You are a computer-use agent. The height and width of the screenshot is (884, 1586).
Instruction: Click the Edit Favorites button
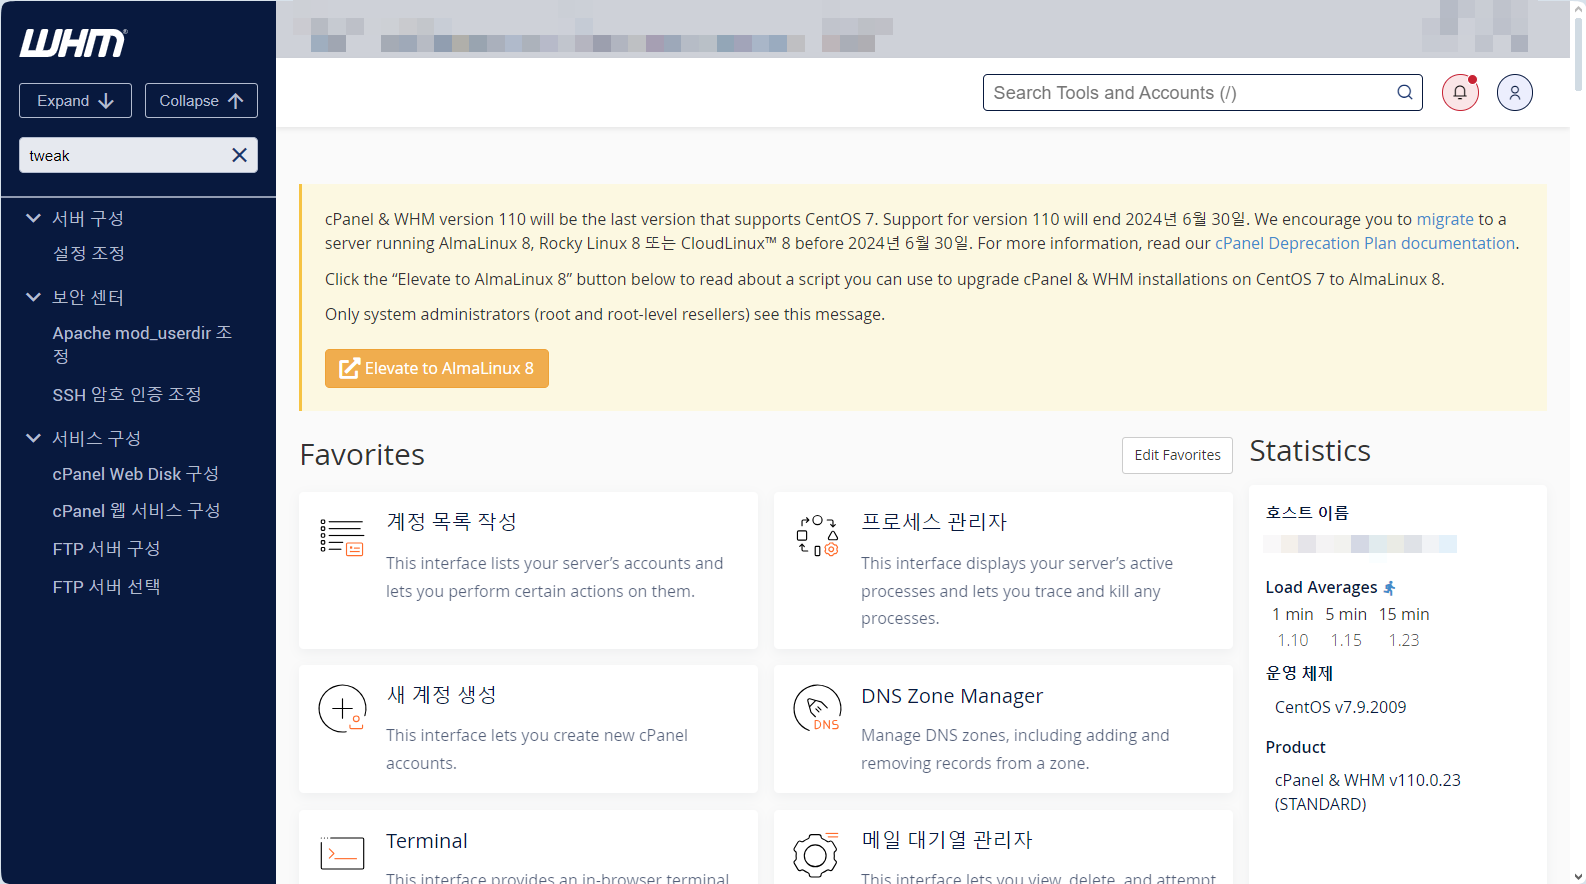[1177, 455]
